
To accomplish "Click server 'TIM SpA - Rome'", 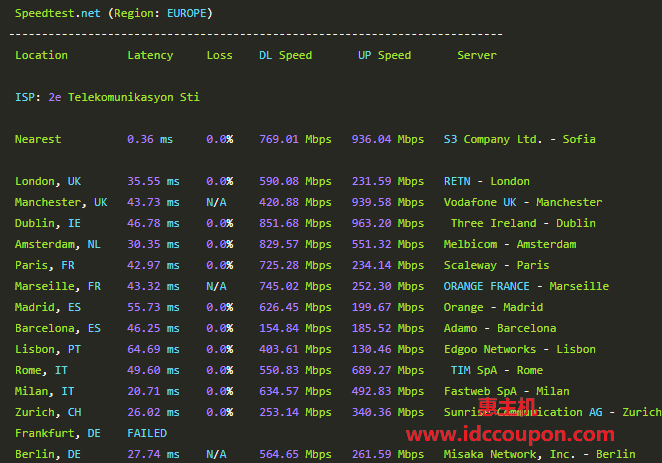I will click(496, 370).
